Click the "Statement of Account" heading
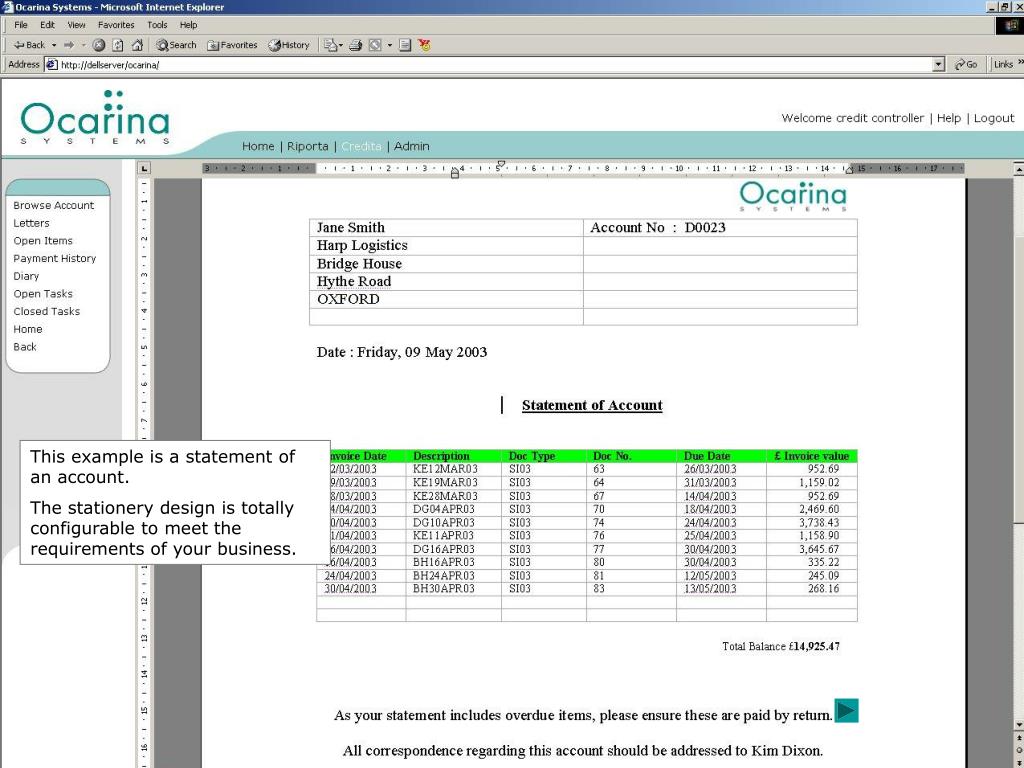Screen dimensions: 1024x768 pos(592,405)
